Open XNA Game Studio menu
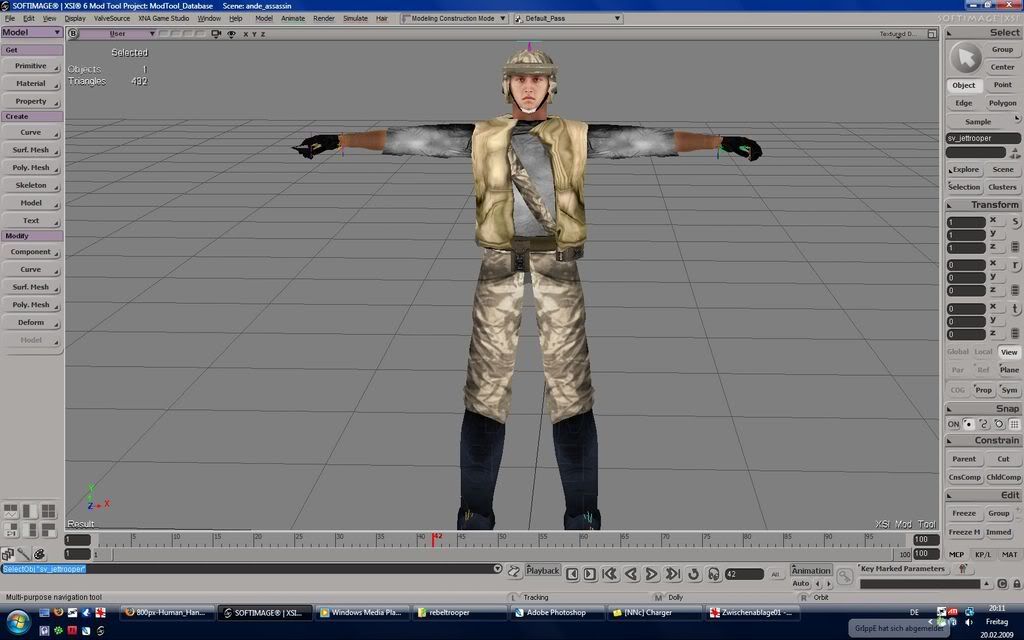The image size is (1024, 640). coord(163,18)
